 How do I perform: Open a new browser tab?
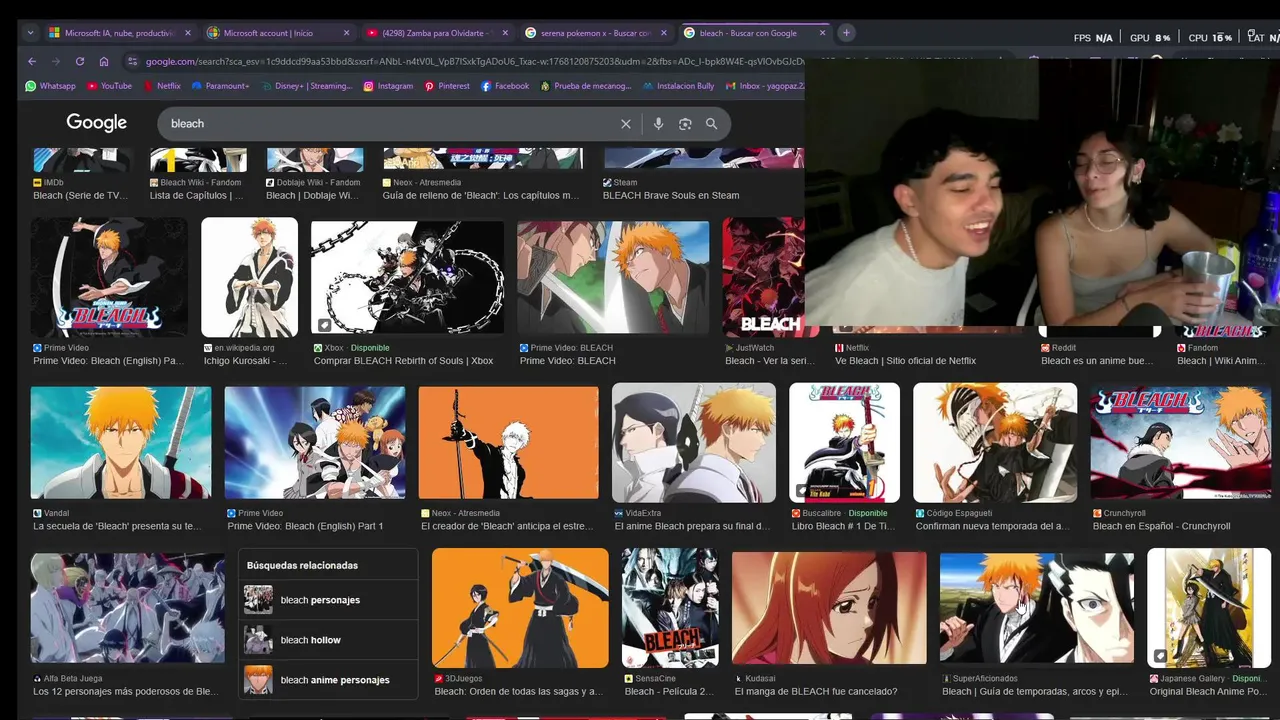846,33
